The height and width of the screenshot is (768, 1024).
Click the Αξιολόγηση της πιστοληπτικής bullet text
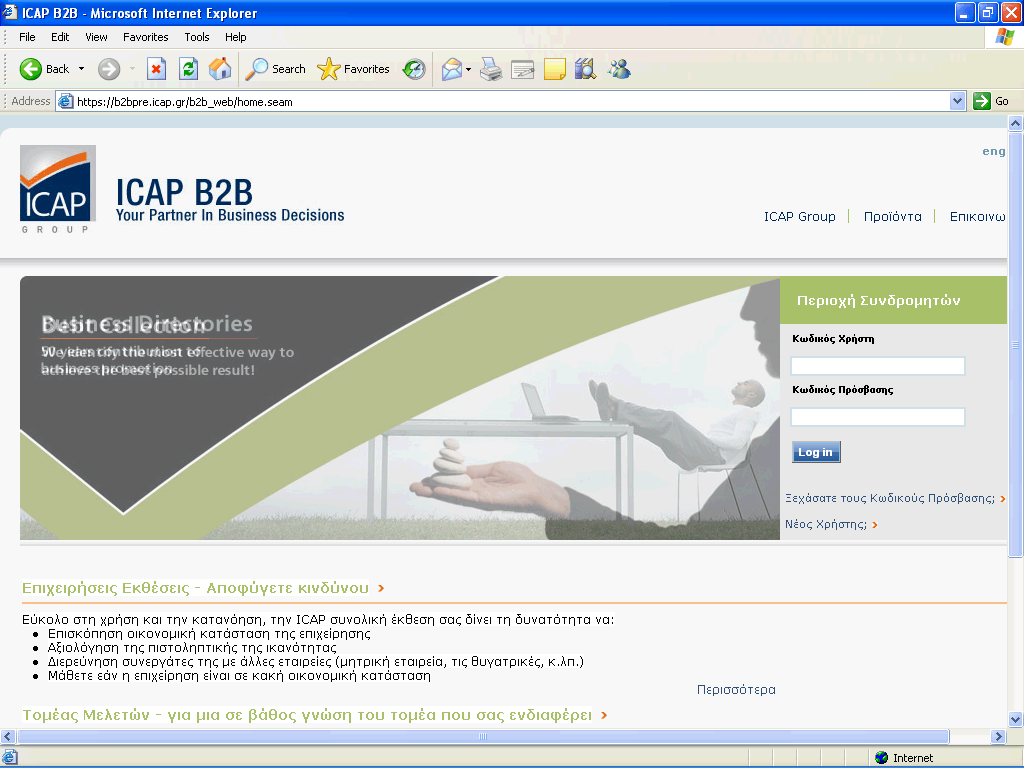pos(192,648)
